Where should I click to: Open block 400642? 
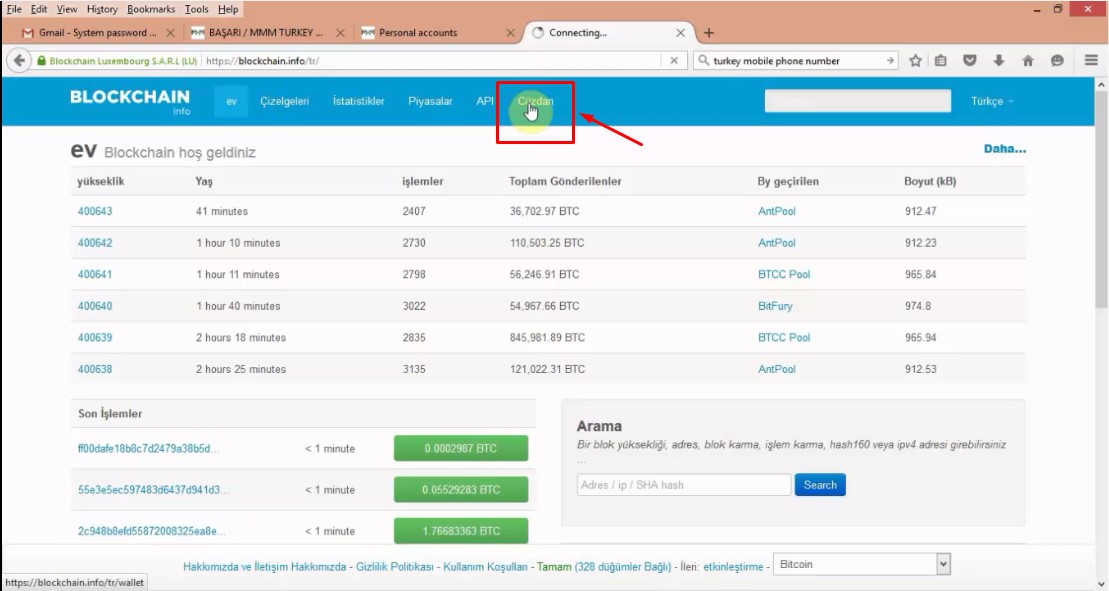coord(95,242)
